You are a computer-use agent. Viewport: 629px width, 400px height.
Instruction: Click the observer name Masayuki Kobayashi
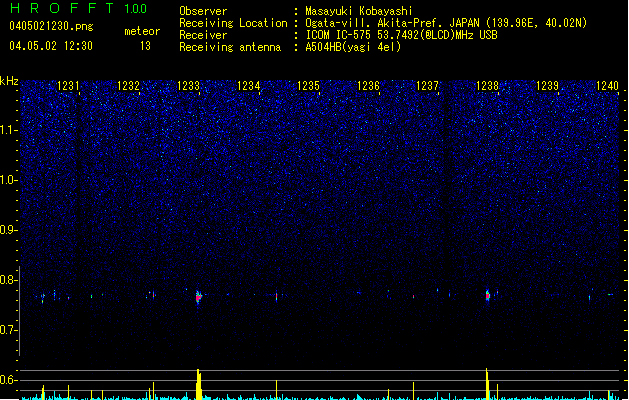pyautogui.click(x=359, y=11)
